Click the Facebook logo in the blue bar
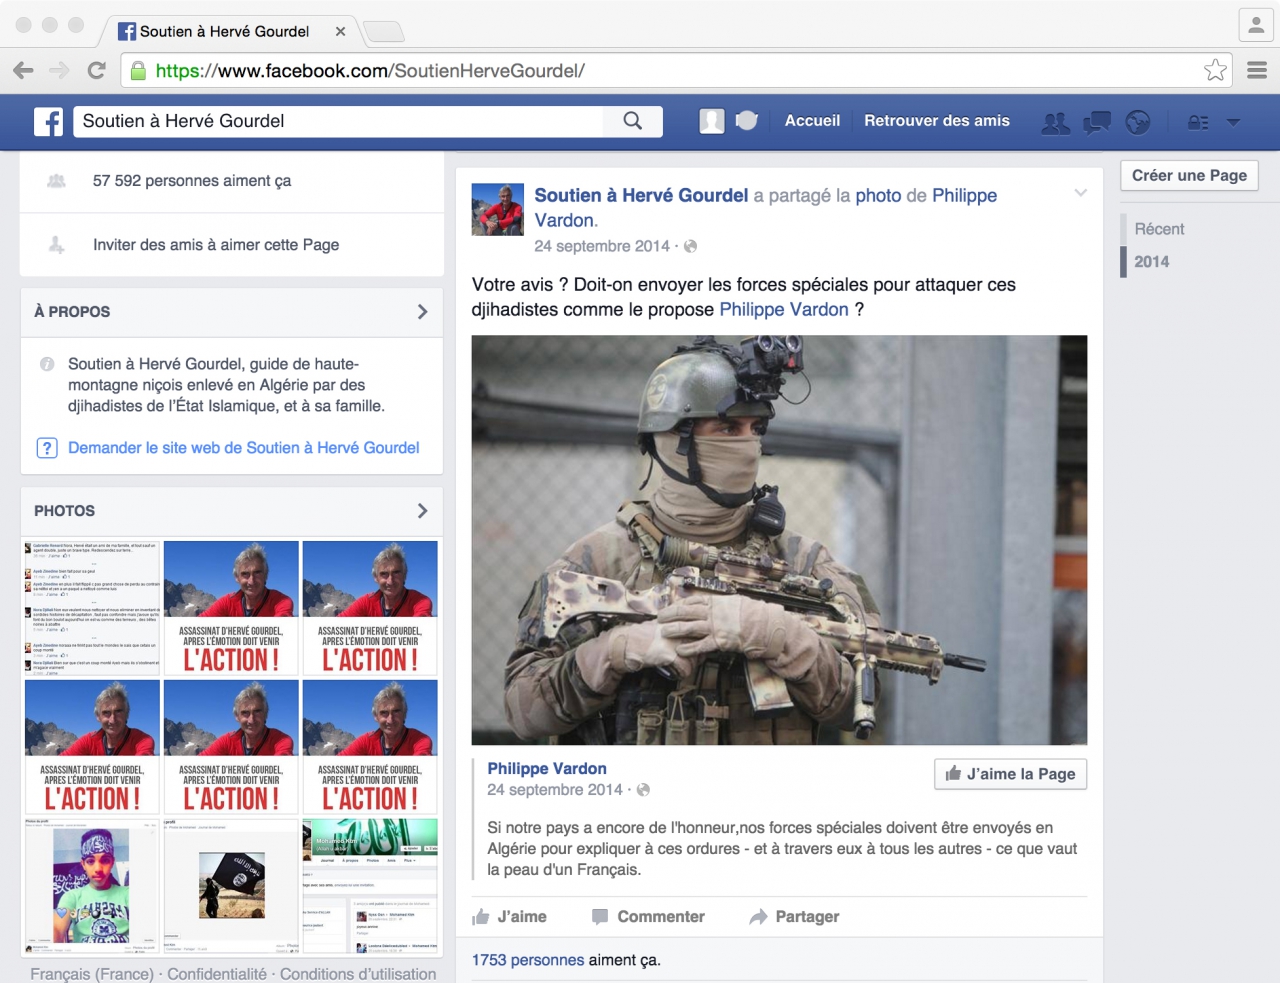The height and width of the screenshot is (983, 1280). point(48,121)
